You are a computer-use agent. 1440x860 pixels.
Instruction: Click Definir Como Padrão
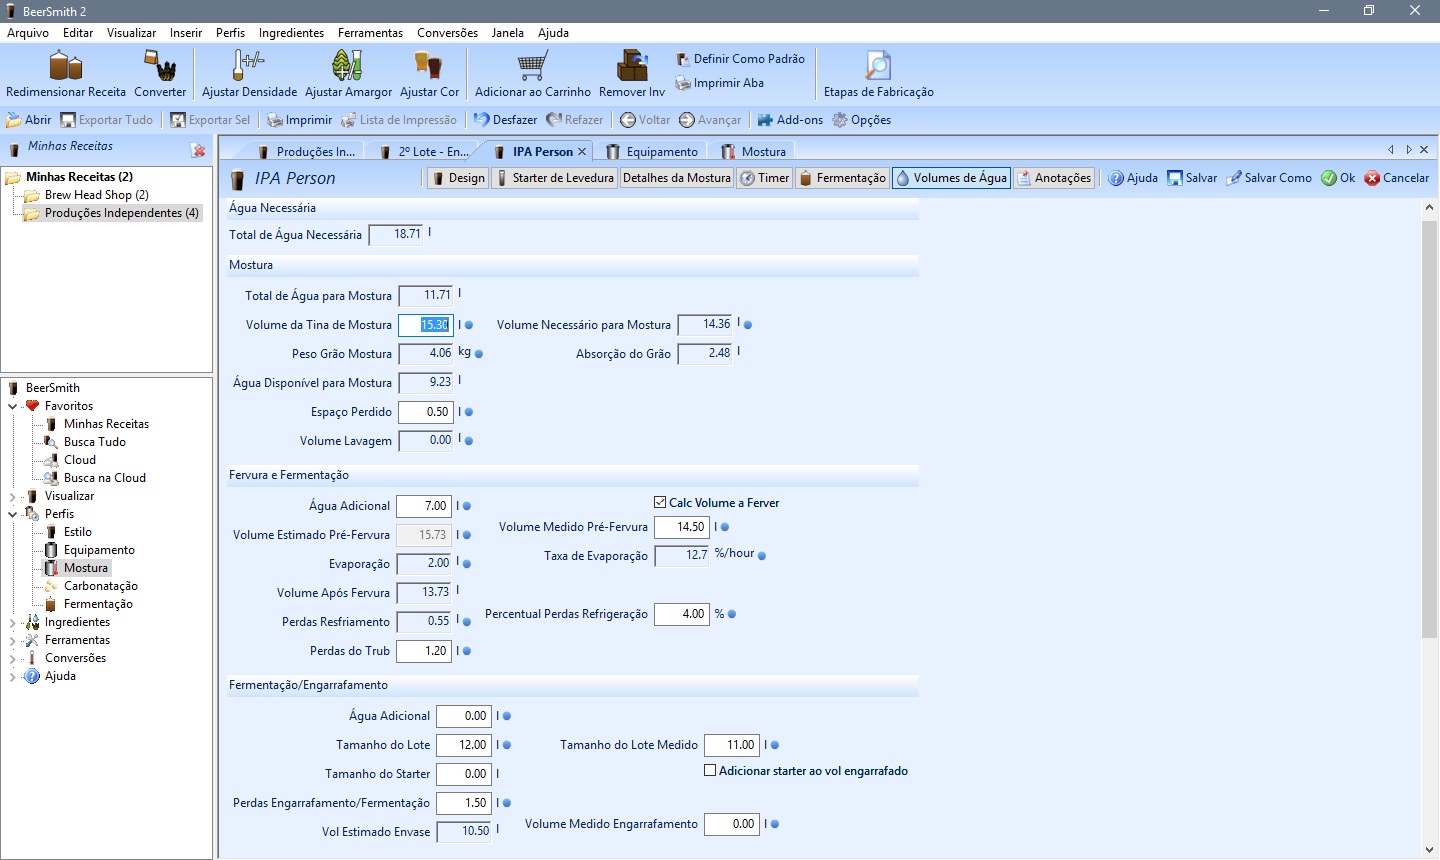coord(741,59)
